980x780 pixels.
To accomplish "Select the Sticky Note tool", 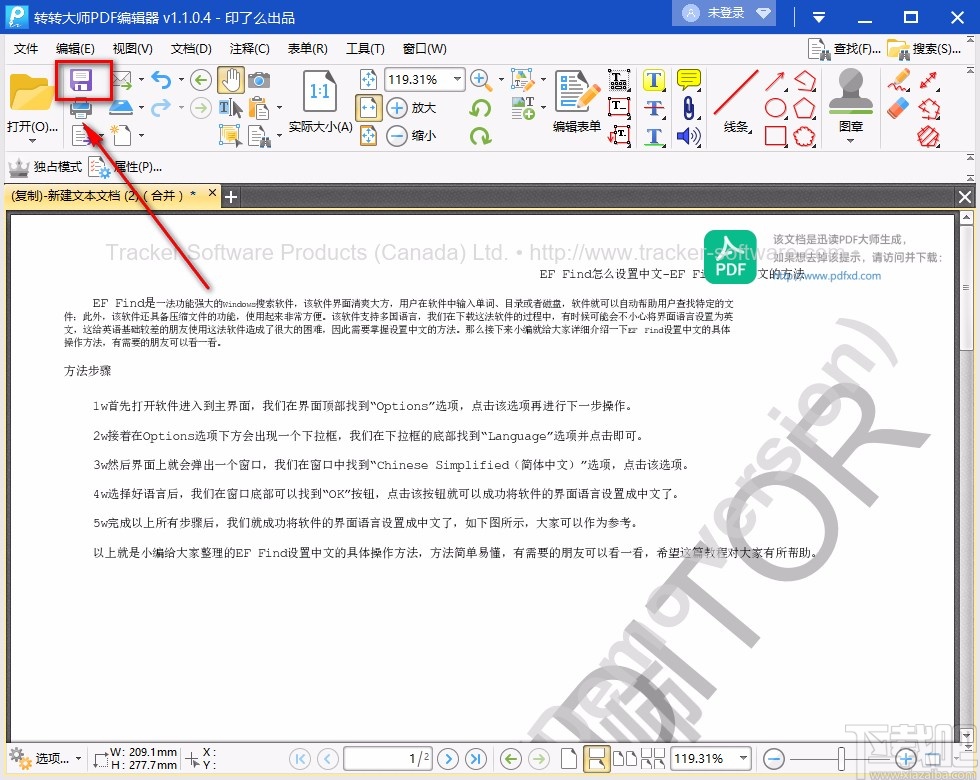I will click(688, 79).
